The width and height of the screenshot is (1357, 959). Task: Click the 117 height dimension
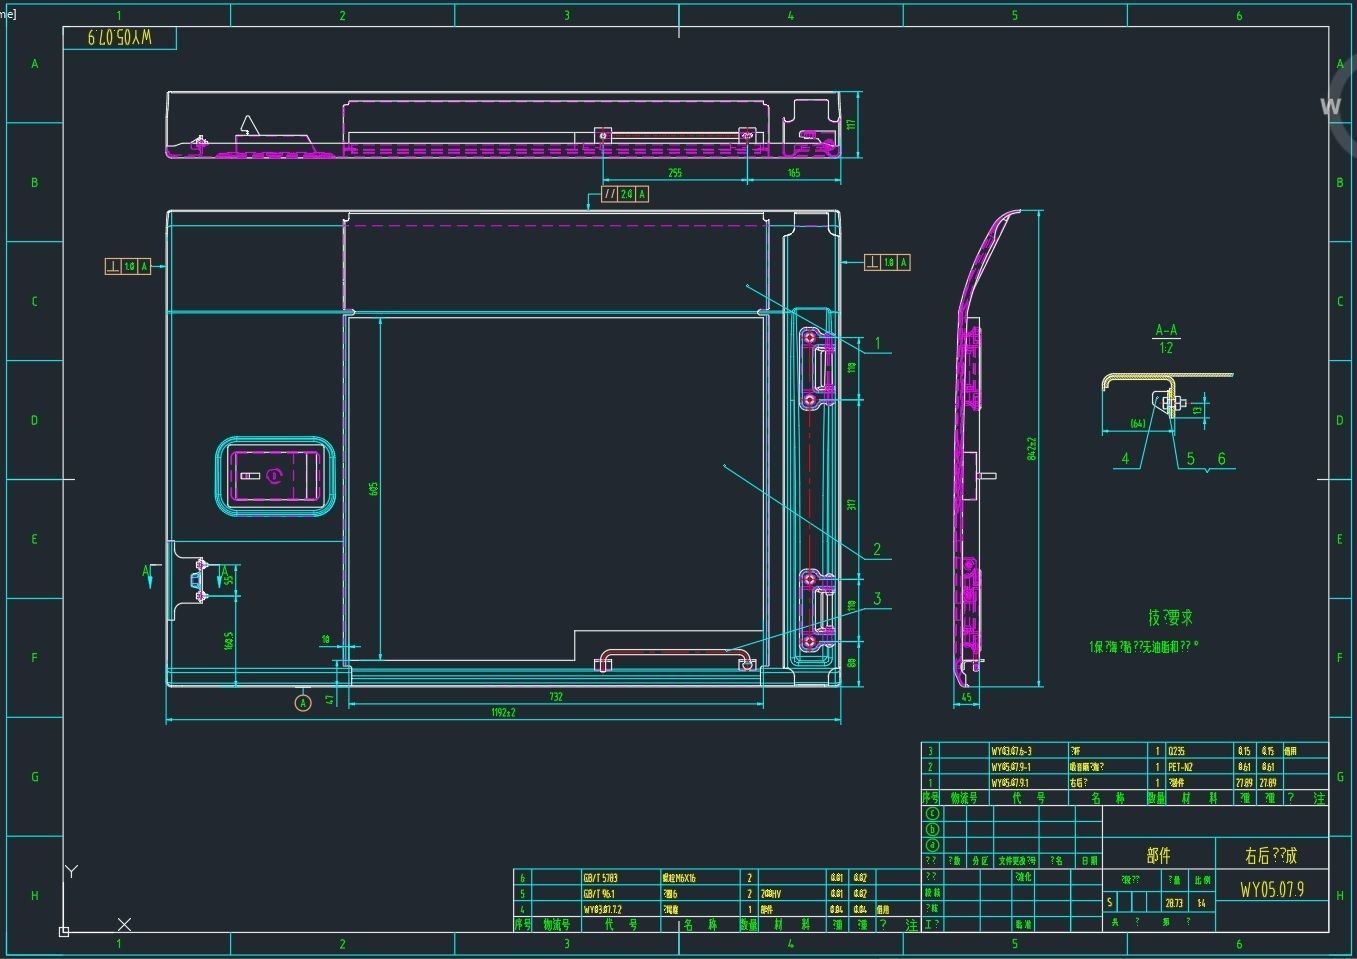click(851, 125)
